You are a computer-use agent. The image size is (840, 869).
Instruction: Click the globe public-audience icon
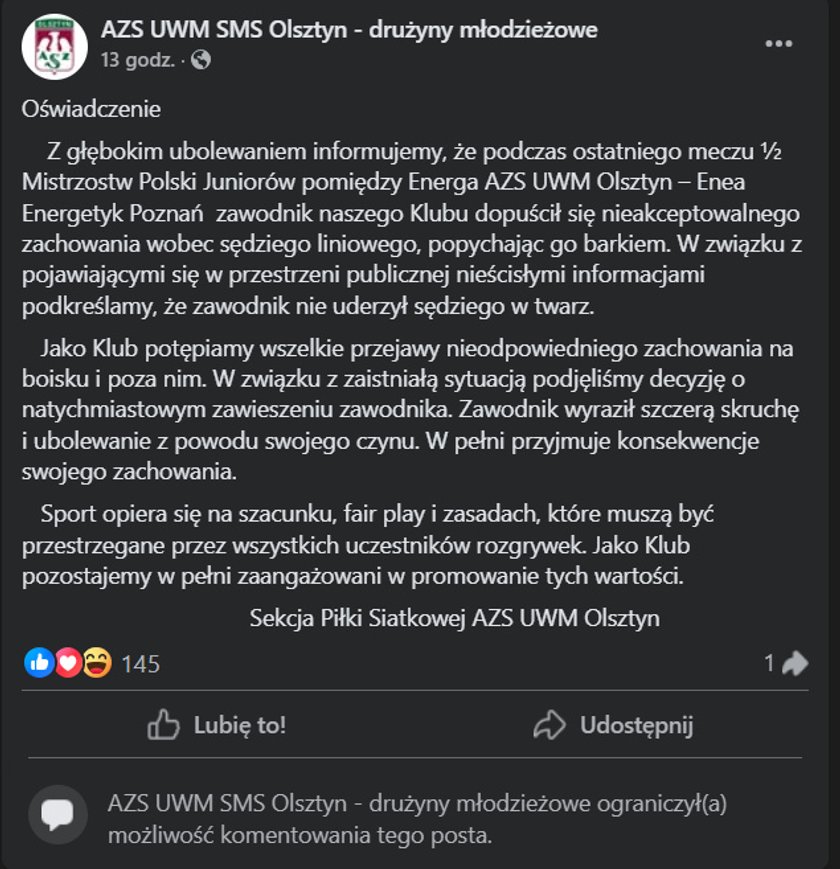(x=201, y=60)
